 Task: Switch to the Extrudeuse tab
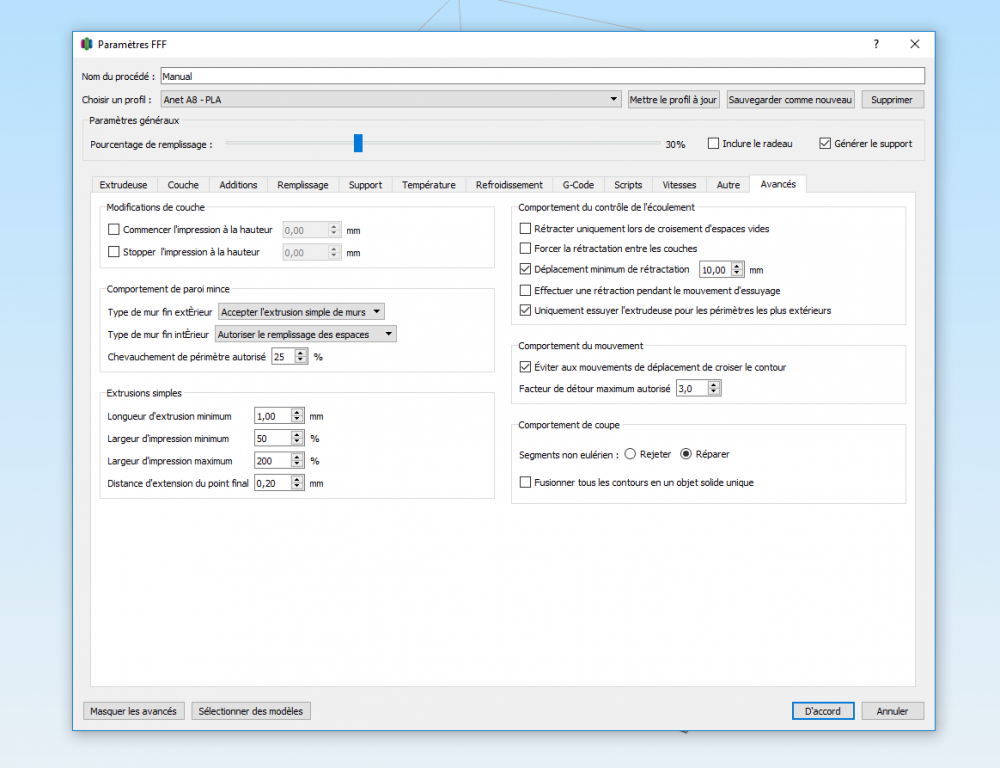[123, 185]
